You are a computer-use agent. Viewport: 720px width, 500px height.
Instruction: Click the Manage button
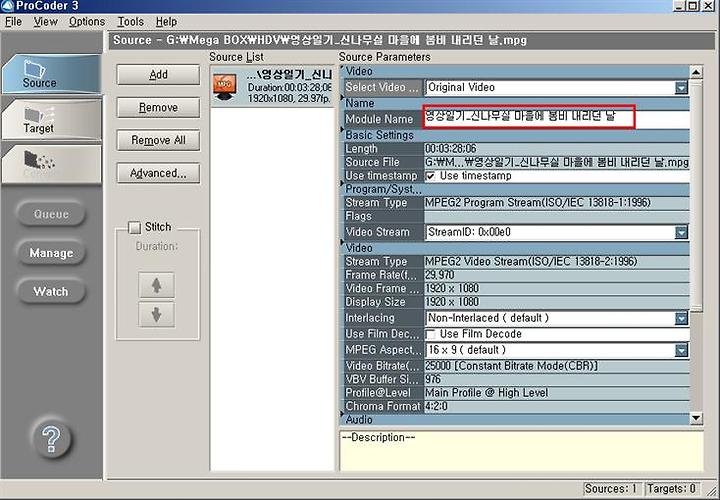[51, 253]
